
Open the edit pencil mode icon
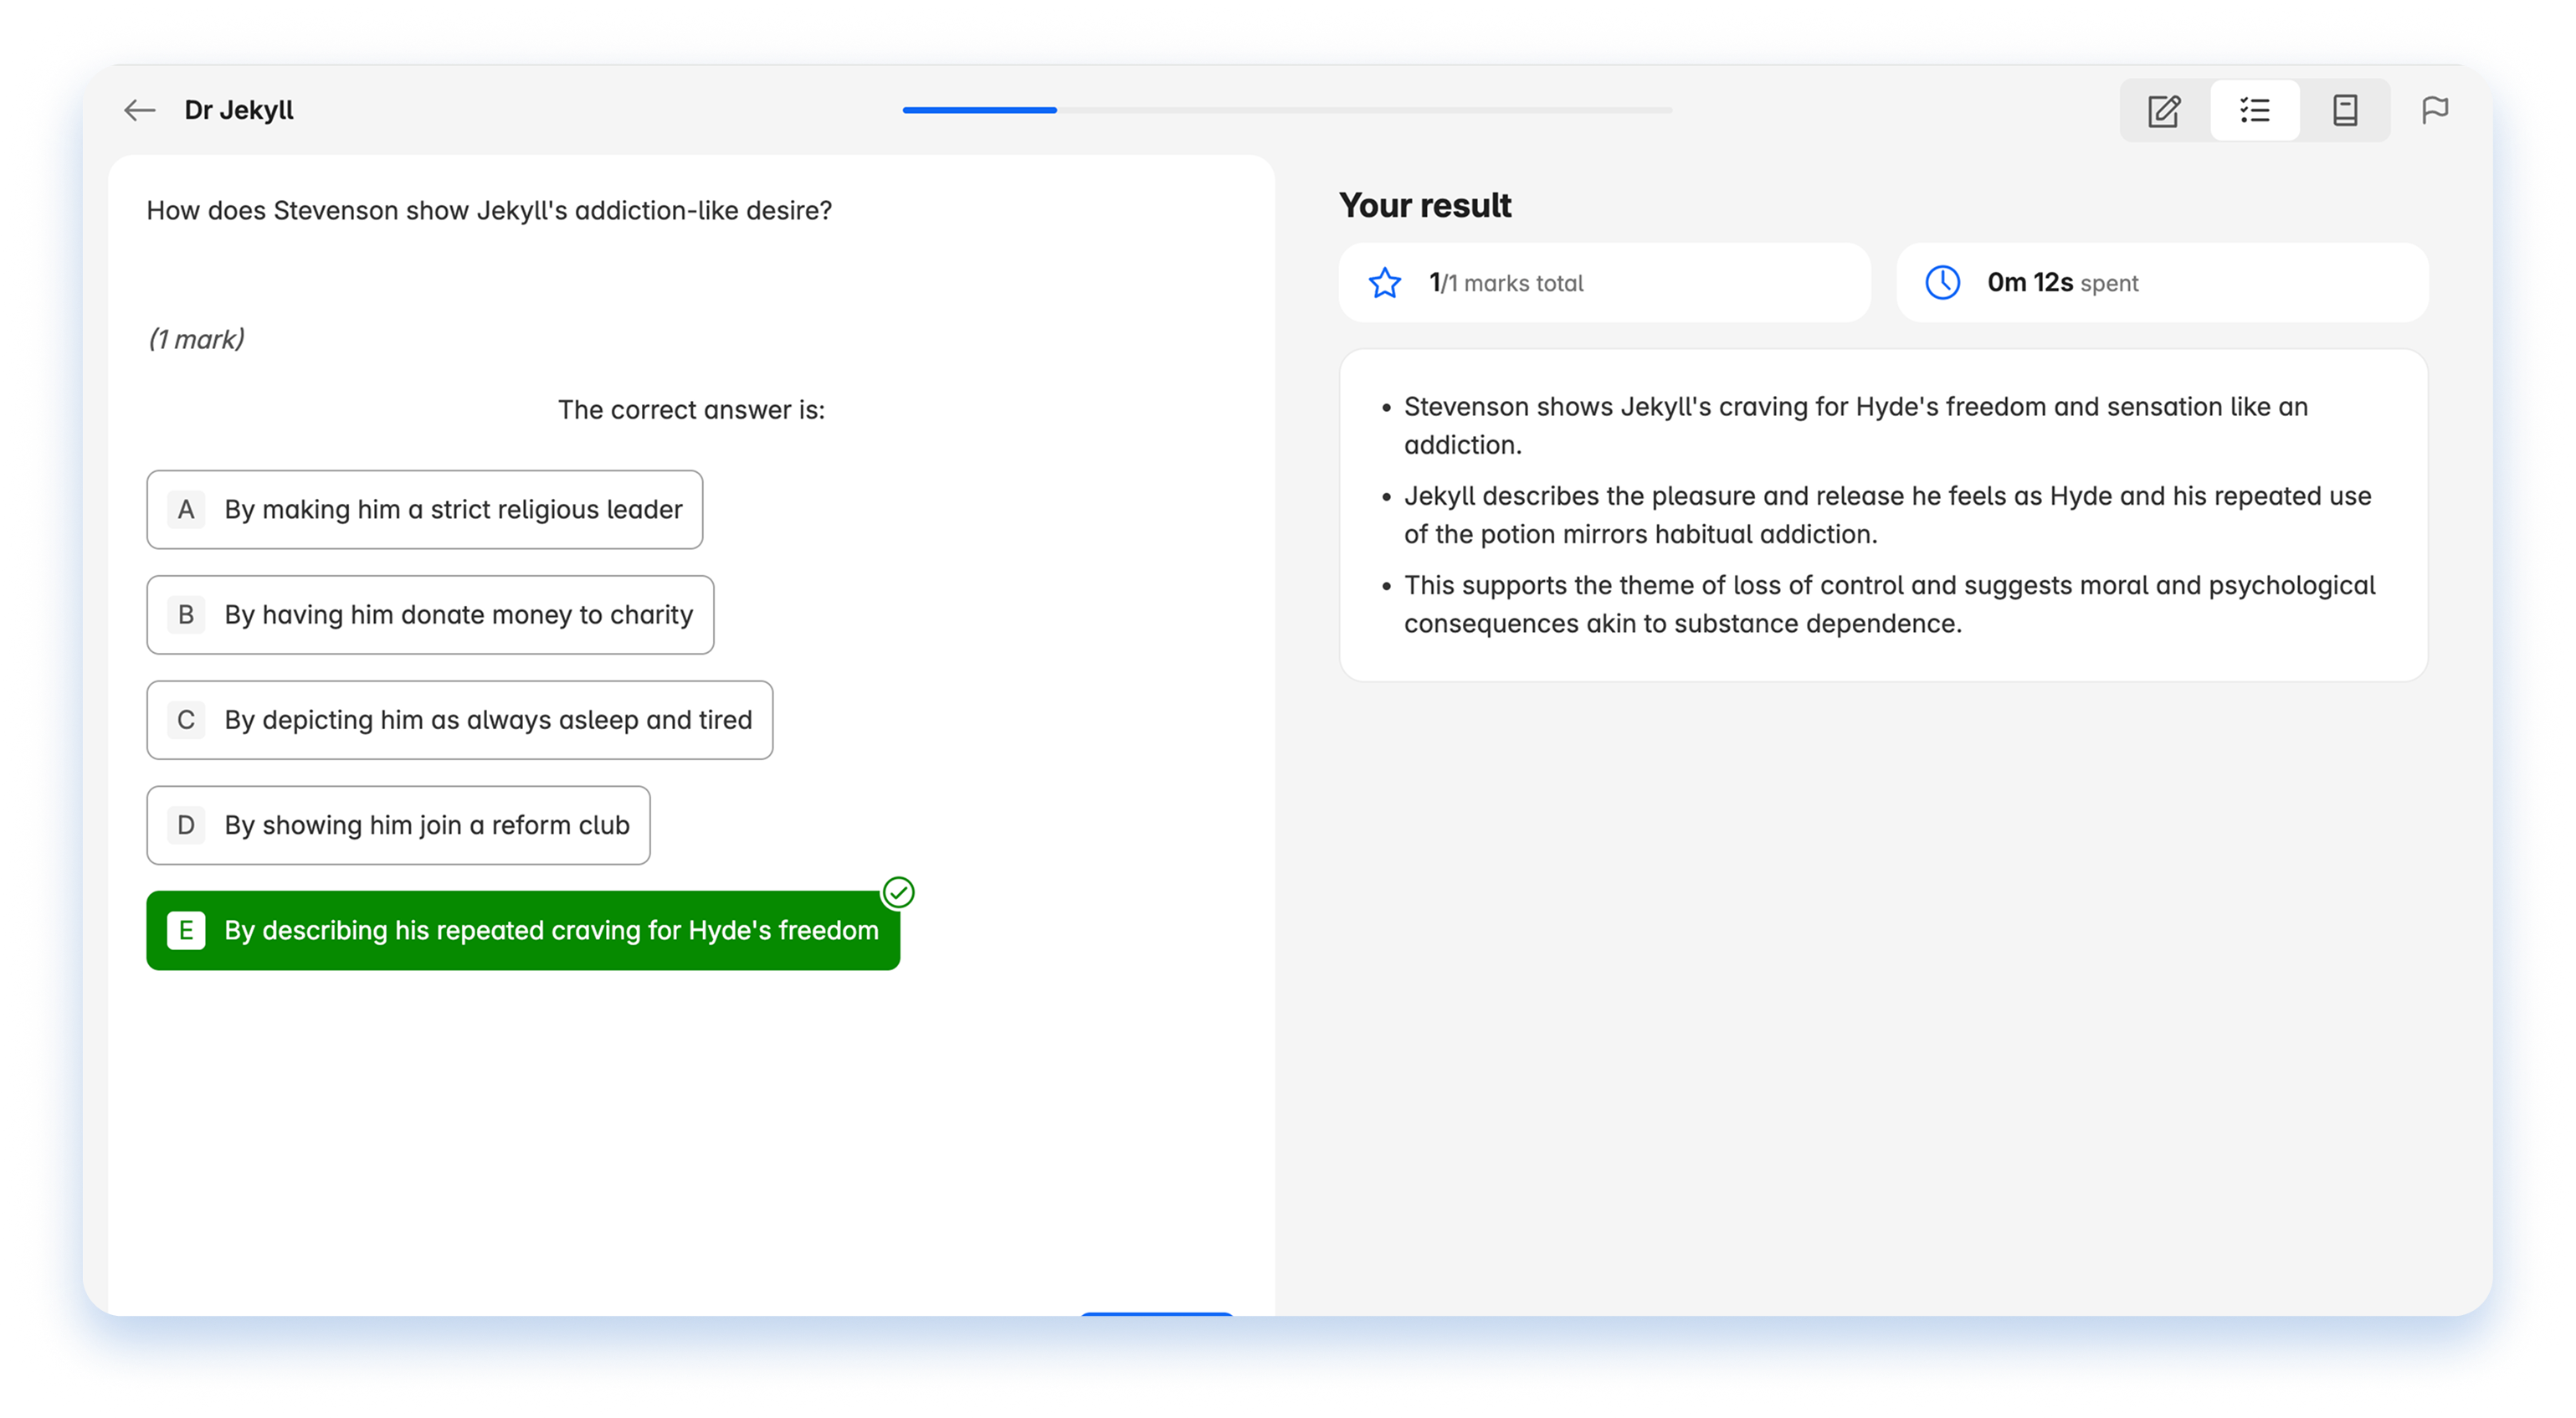tap(2164, 110)
